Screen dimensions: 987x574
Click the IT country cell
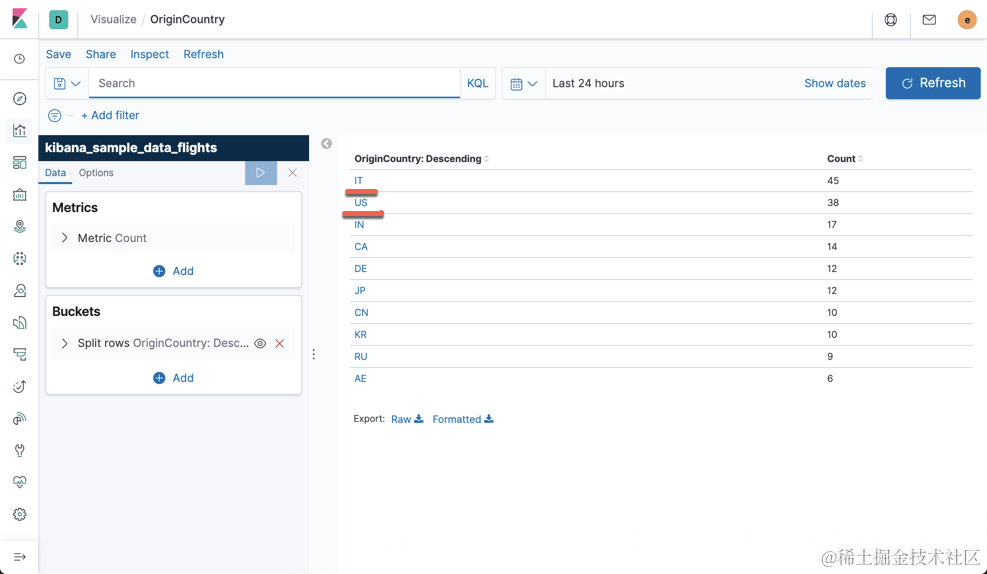(359, 181)
